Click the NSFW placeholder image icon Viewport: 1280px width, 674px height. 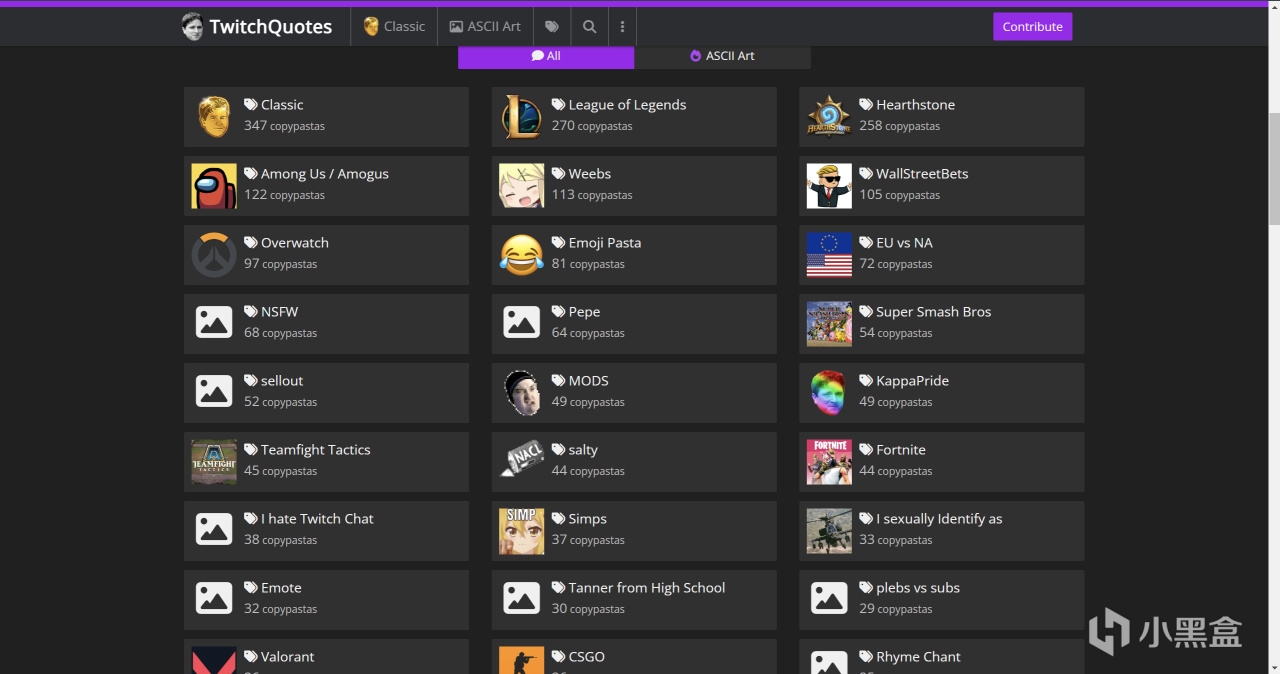214,322
